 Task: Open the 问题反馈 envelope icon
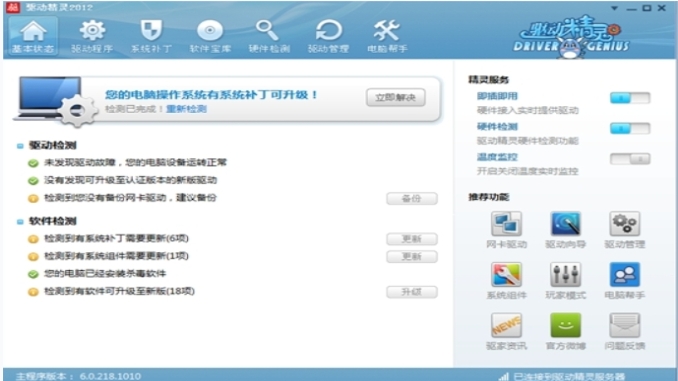point(625,325)
